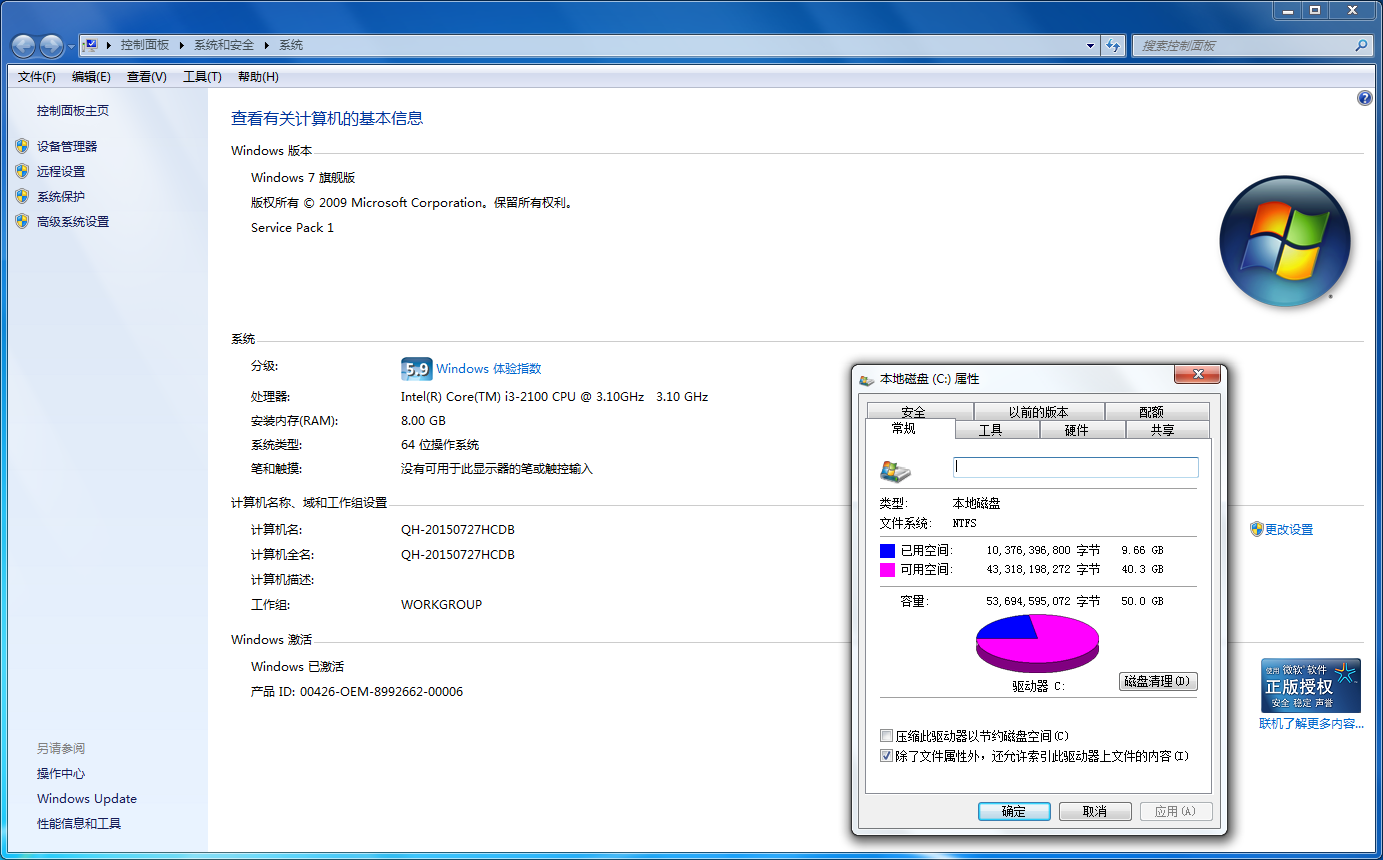The image size is (1383, 860).
Task: Expand the breadcrumb arrow after 系统和安全
Action: [x=267, y=45]
